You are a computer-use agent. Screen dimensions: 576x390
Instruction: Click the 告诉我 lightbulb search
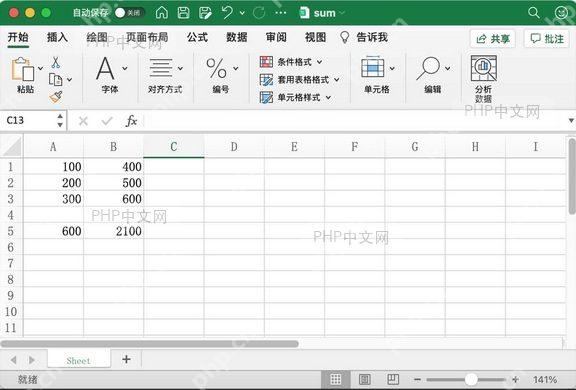click(x=364, y=37)
